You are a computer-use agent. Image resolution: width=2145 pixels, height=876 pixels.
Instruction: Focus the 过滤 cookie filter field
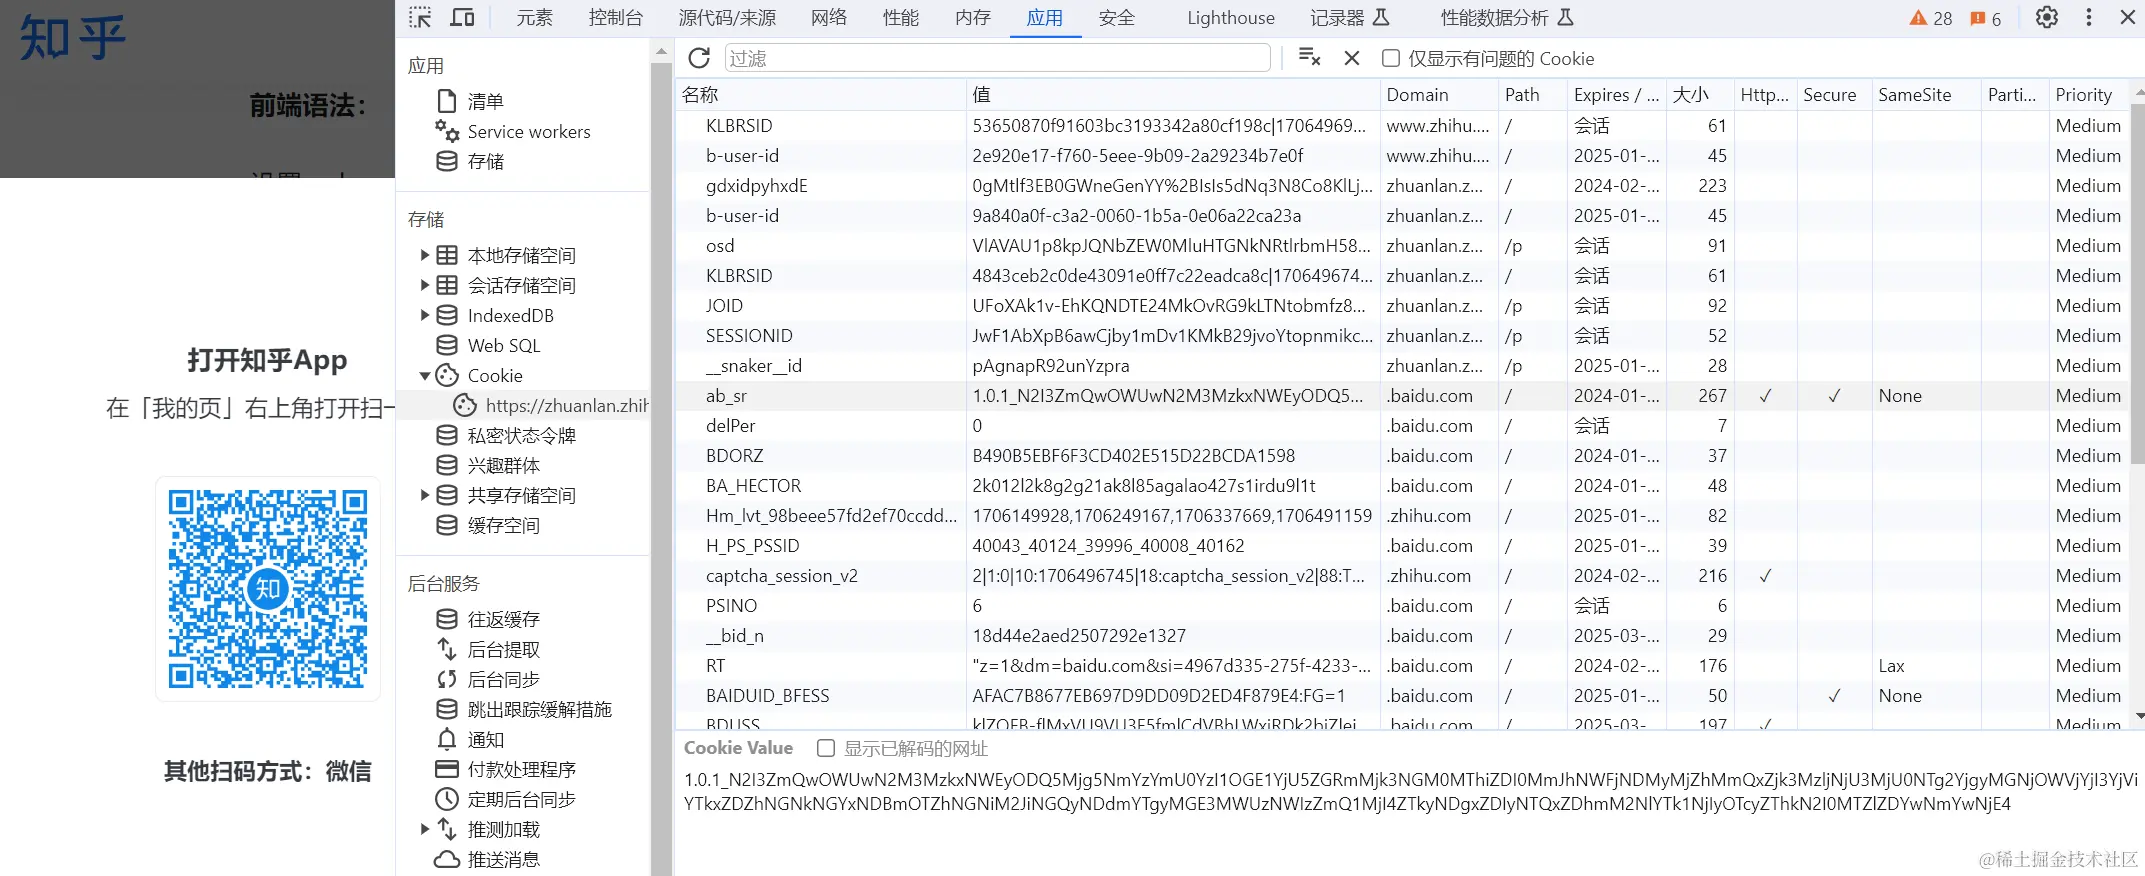click(x=997, y=58)
